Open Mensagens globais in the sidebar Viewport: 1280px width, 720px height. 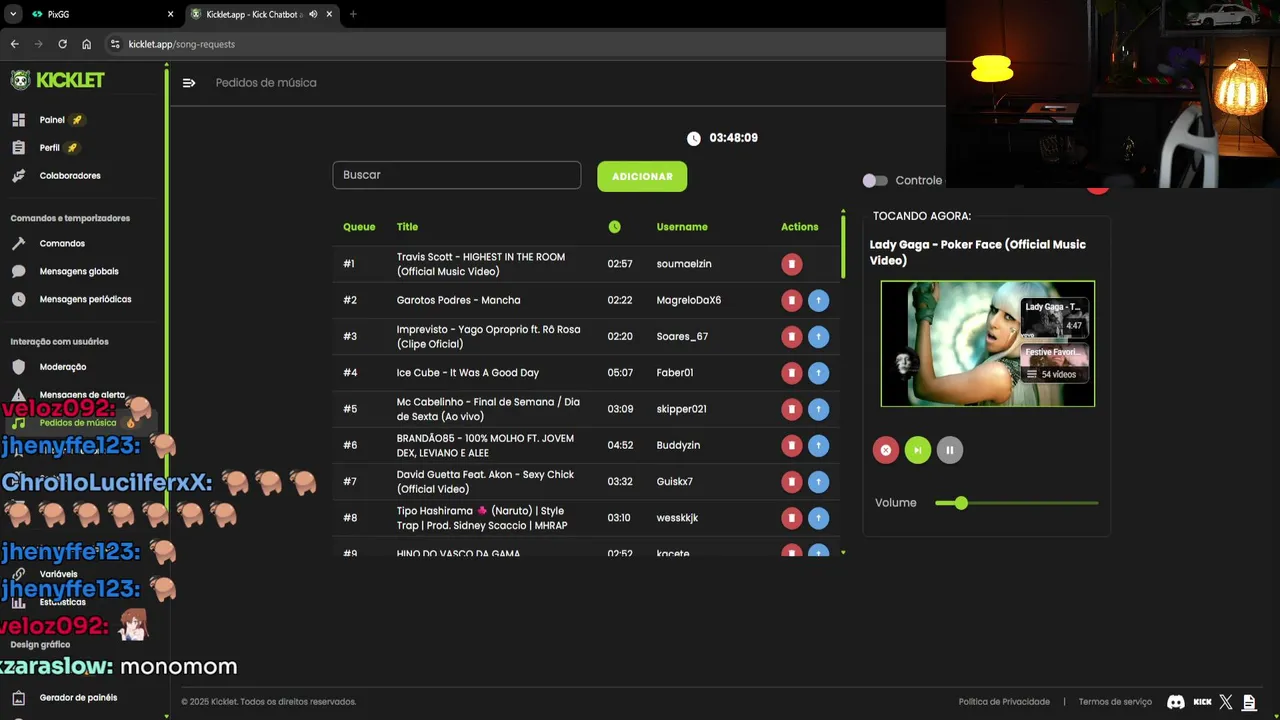pos(79,271)
